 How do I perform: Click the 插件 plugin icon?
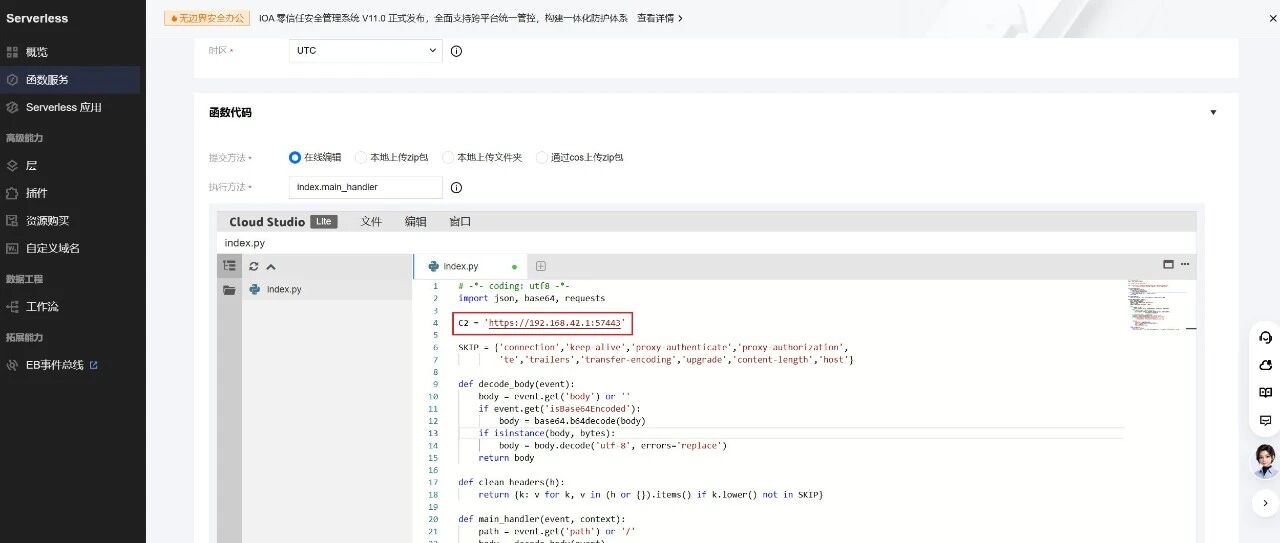[13, 193]
